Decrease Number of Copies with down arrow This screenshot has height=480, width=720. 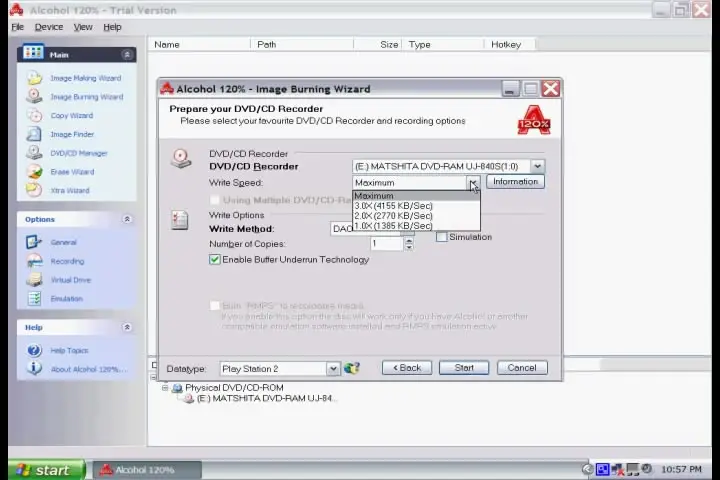(x=409, y=247)
